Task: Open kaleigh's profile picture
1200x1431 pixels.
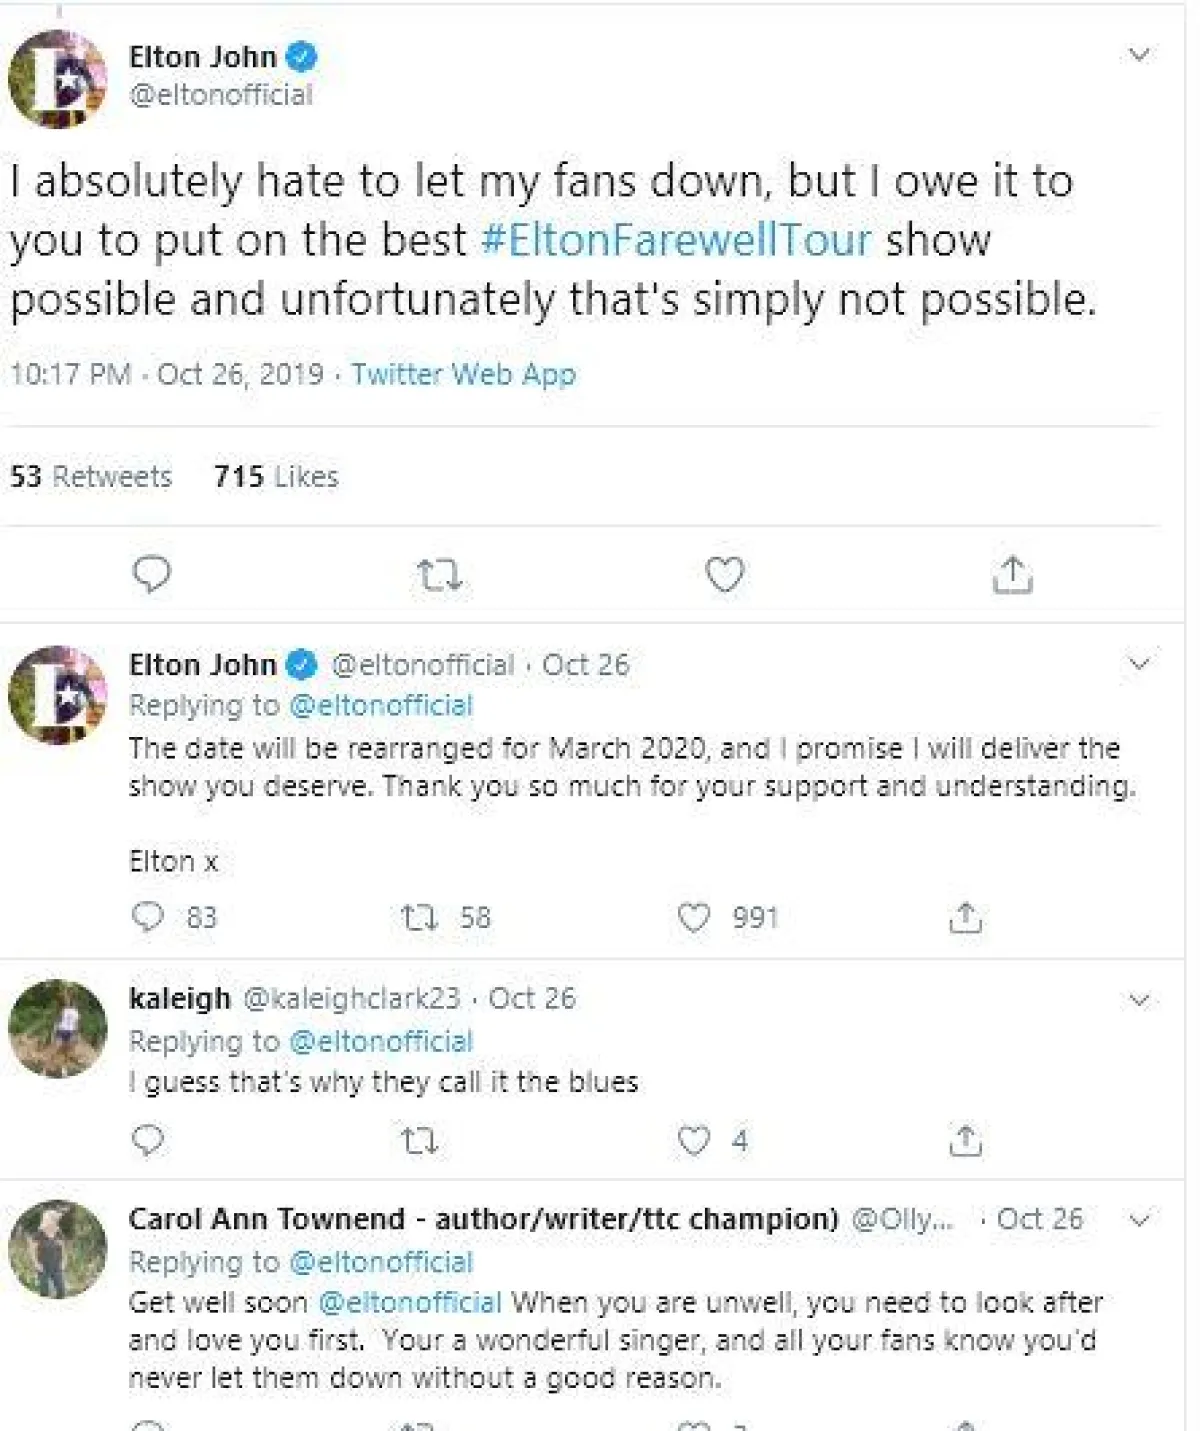Action: pos(57,1028)
